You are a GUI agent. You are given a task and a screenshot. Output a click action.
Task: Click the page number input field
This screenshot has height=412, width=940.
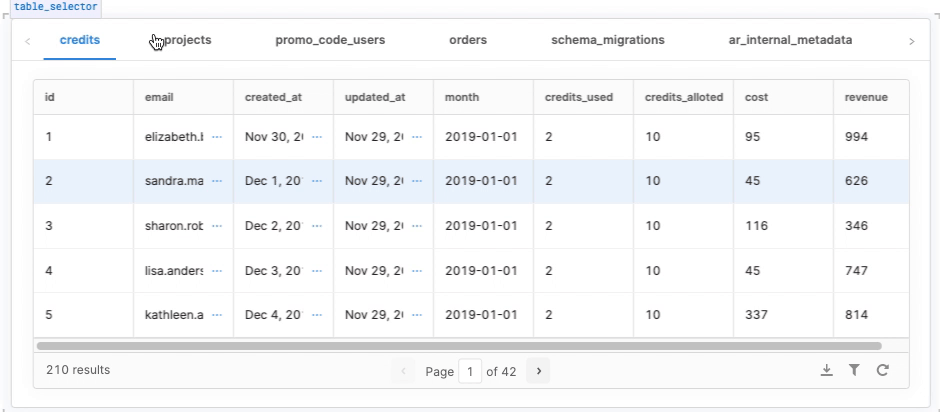[470, 371]
